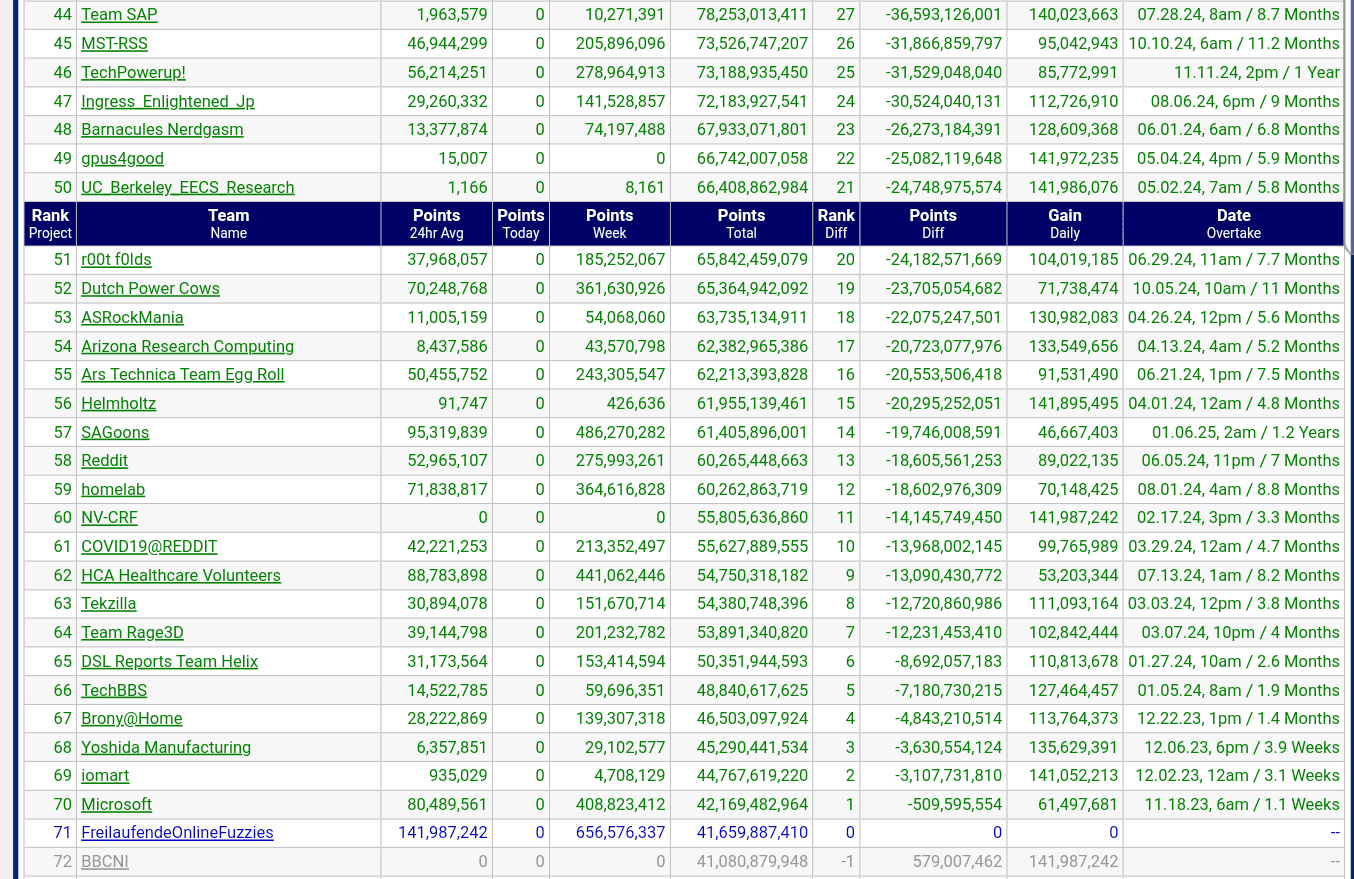Viewport: 1354px width, 879px height.
Task: Click the page's vertical scrollbar
Action: point(1349,125)
